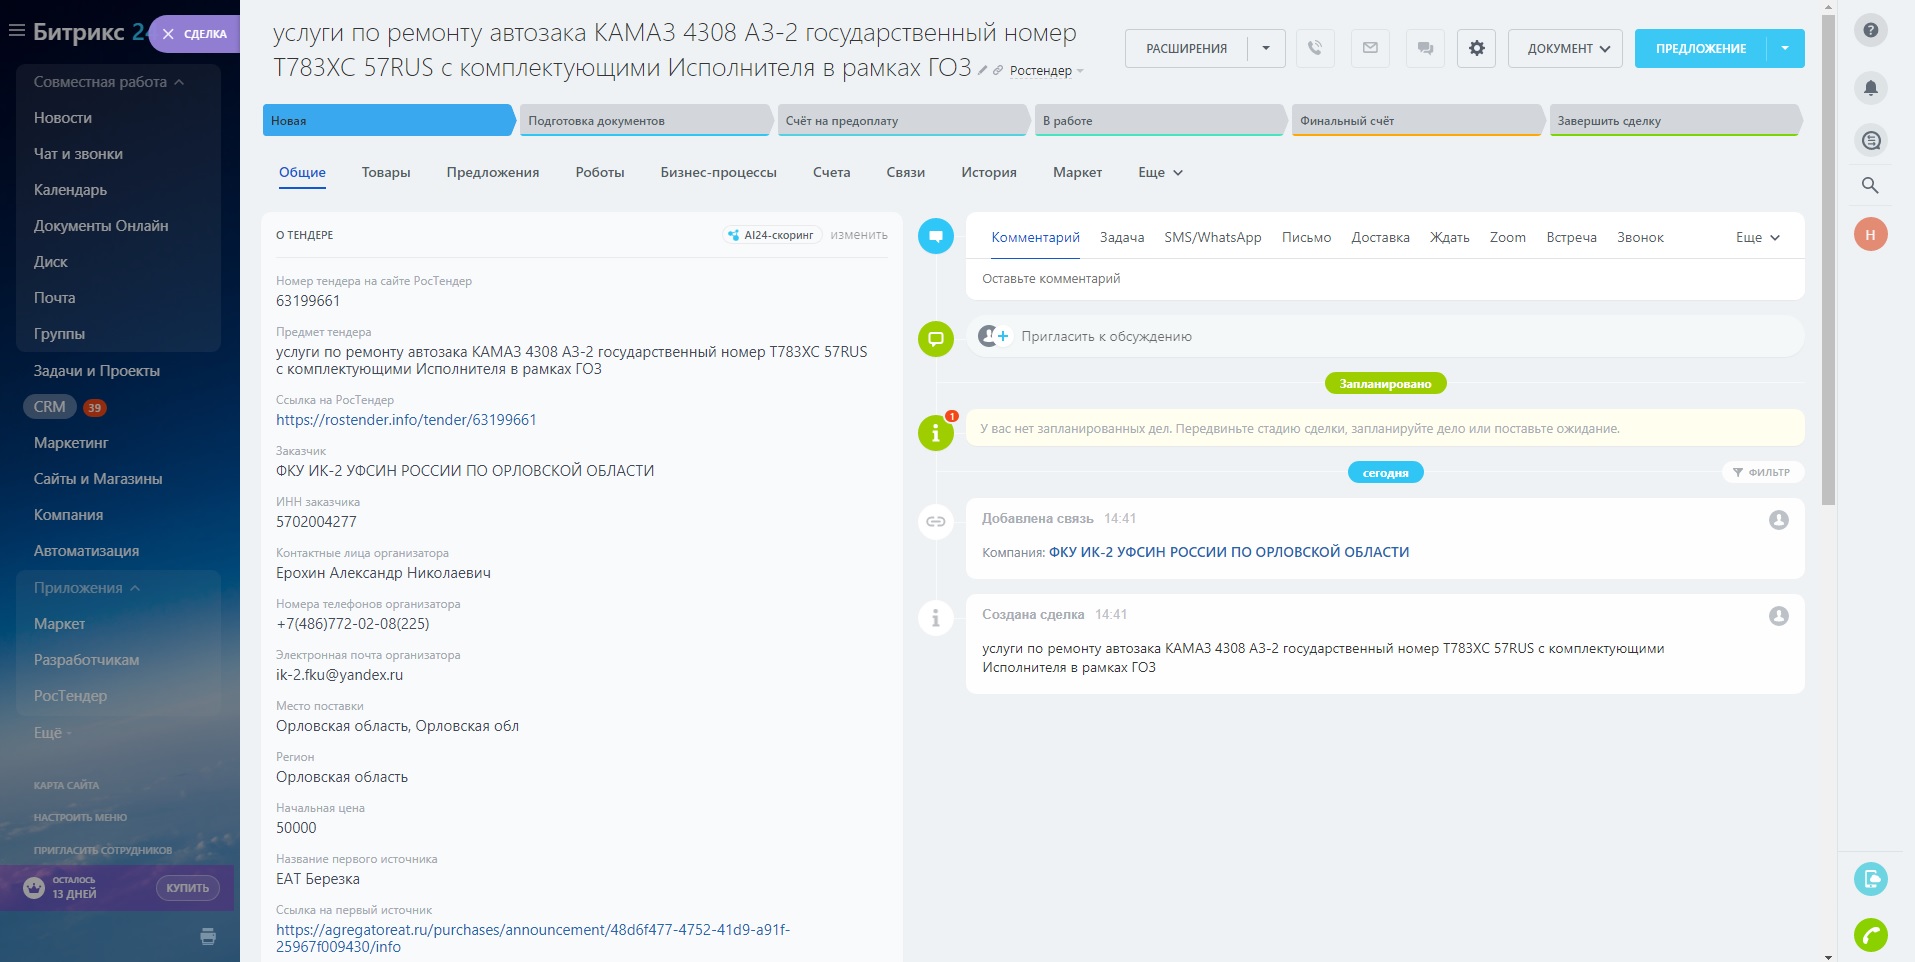Open the chat bubbles icon in header
This screenshot has height=962, width=1915.
tap(1425, 48)
